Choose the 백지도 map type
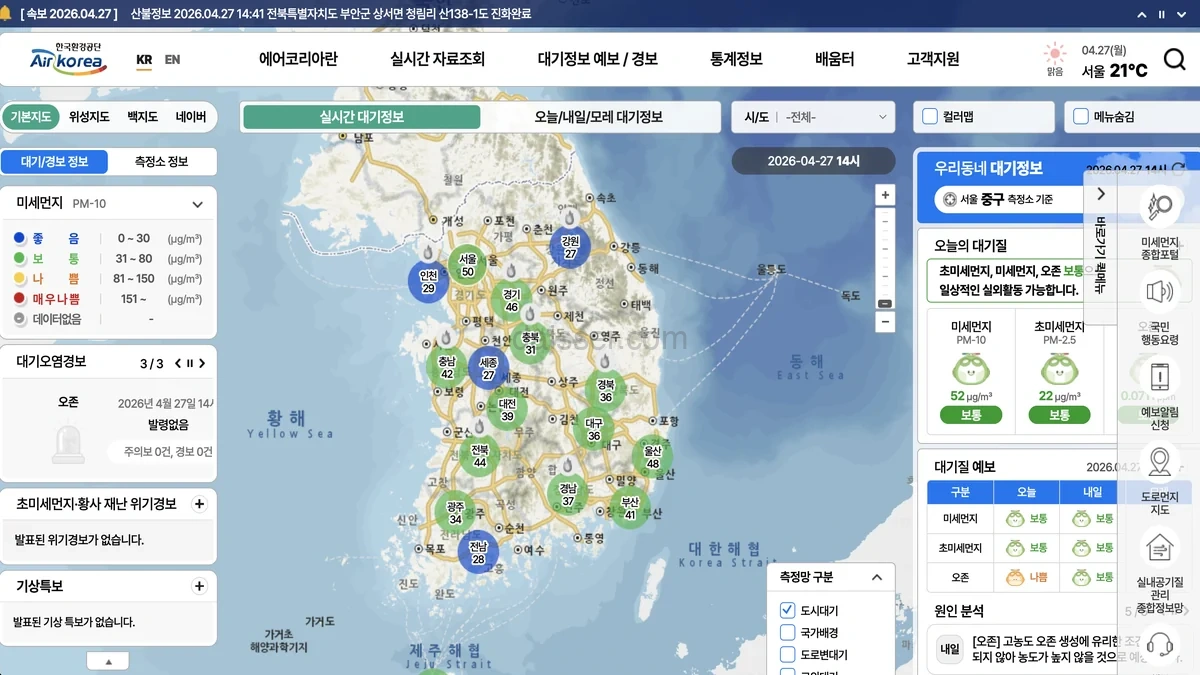Screen dimensions: 1200x675 coord(143,117)
